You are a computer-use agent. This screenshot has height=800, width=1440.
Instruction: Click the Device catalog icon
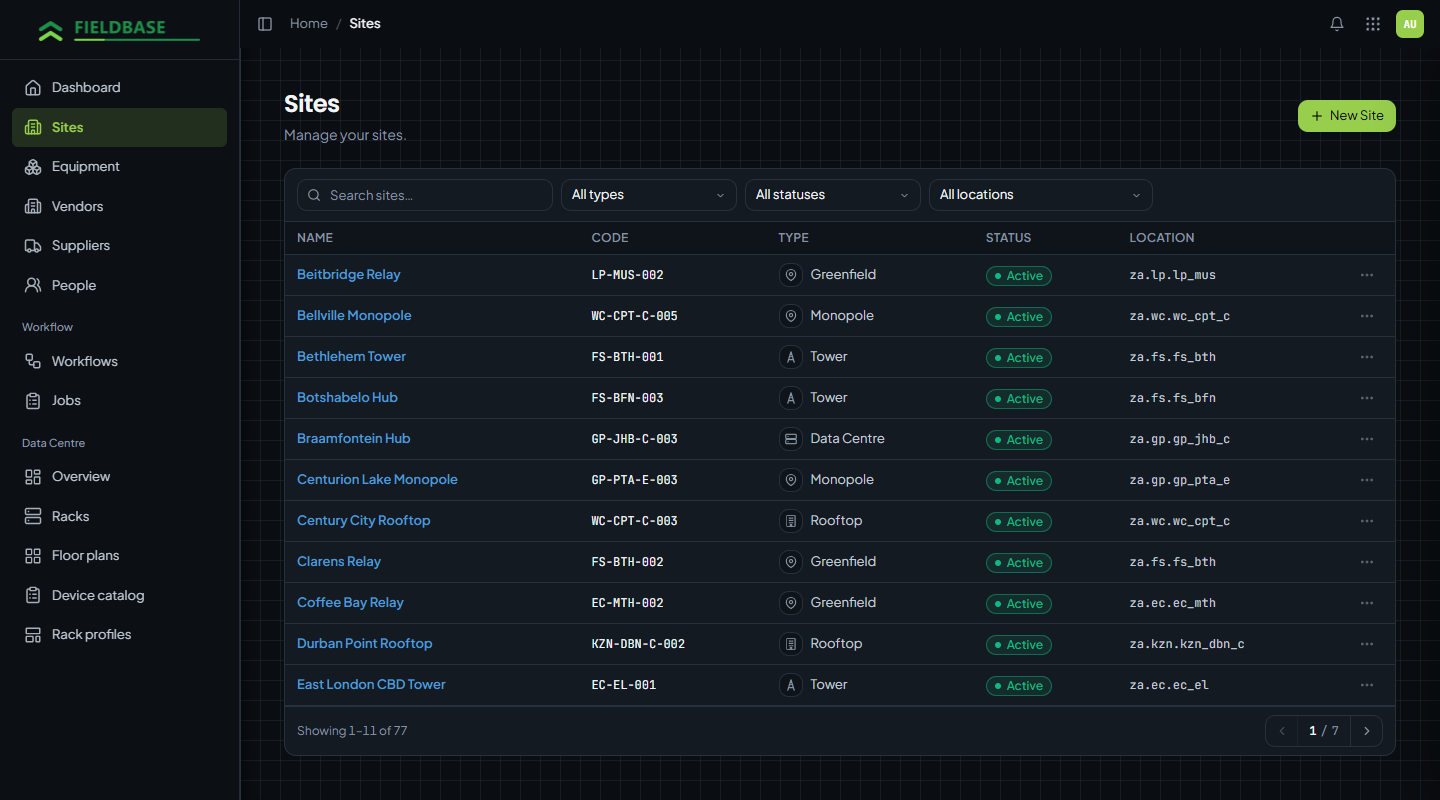pyautogui.click(x=33, y=596)
